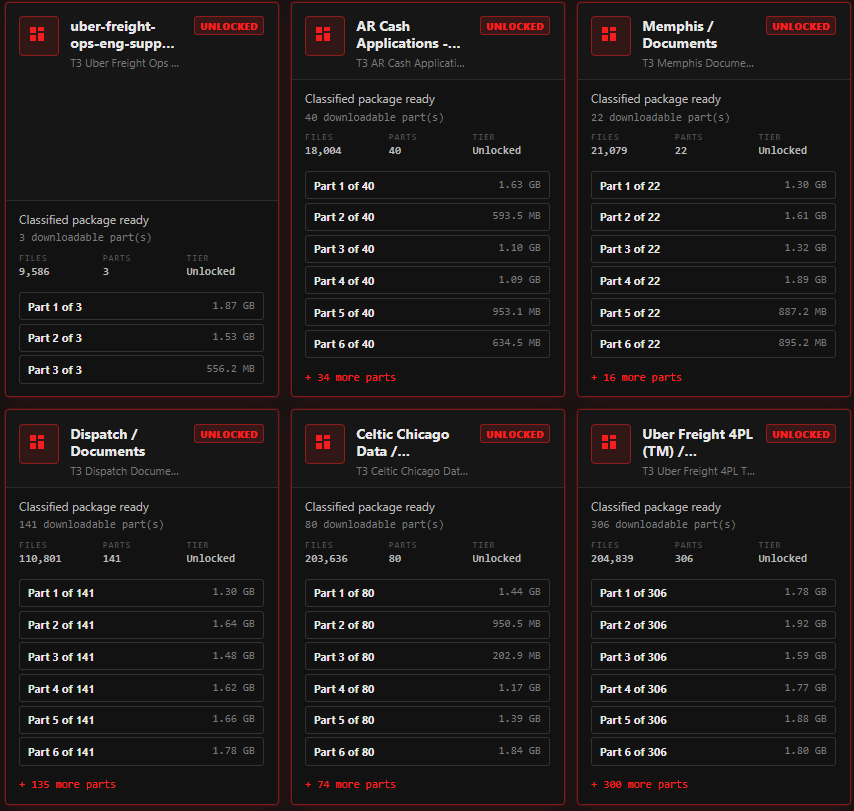Expand + 135 more parts under Dispatch
854x811 pixels.
click(x=68, y=784)
